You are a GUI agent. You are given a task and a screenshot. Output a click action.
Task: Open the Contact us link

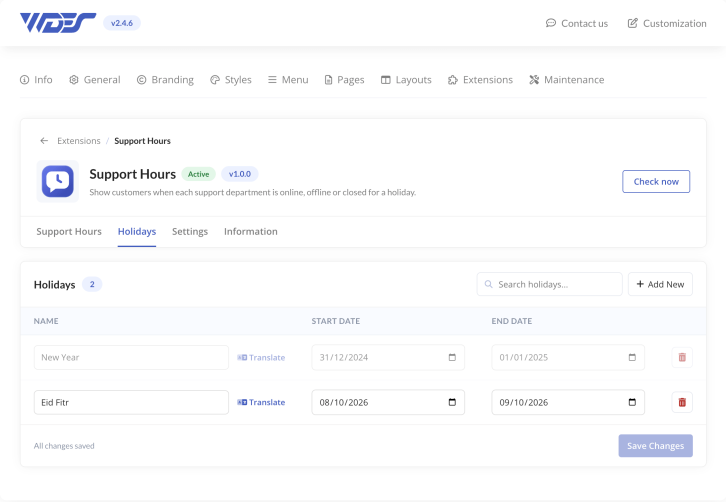tap(576, 23)
